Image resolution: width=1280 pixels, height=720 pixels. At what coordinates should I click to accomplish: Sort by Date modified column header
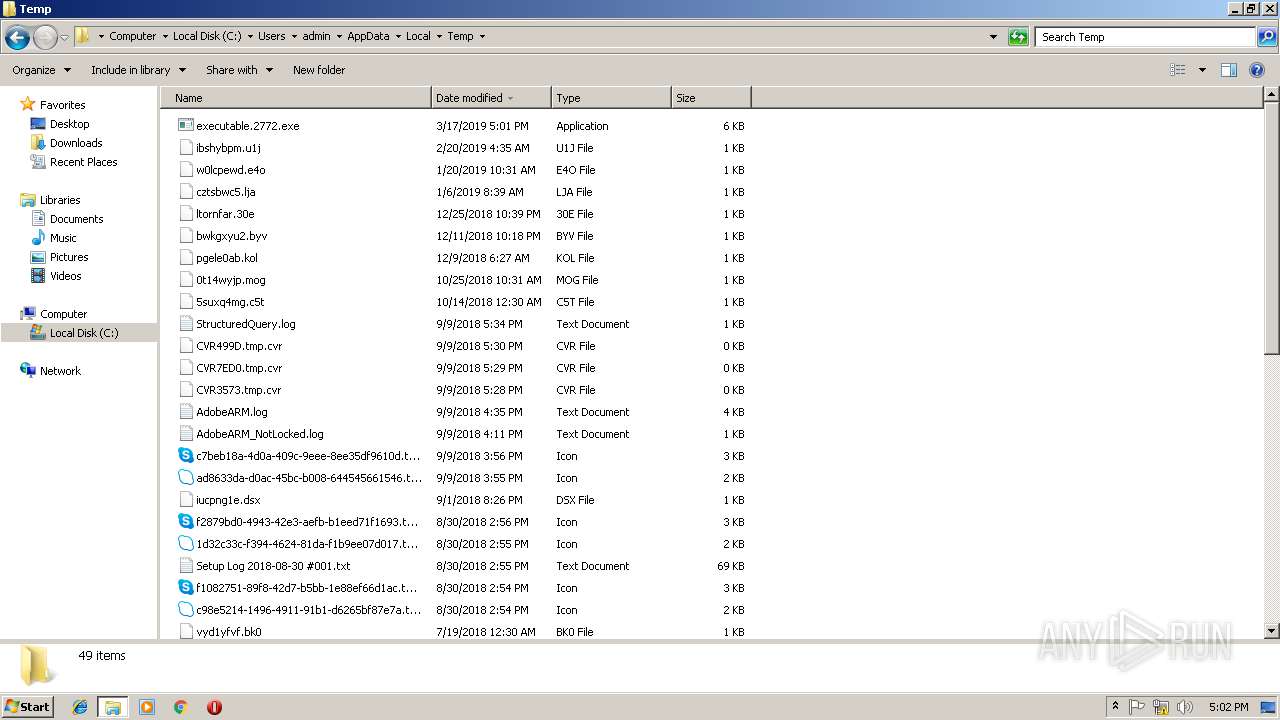tap(491, 98)
